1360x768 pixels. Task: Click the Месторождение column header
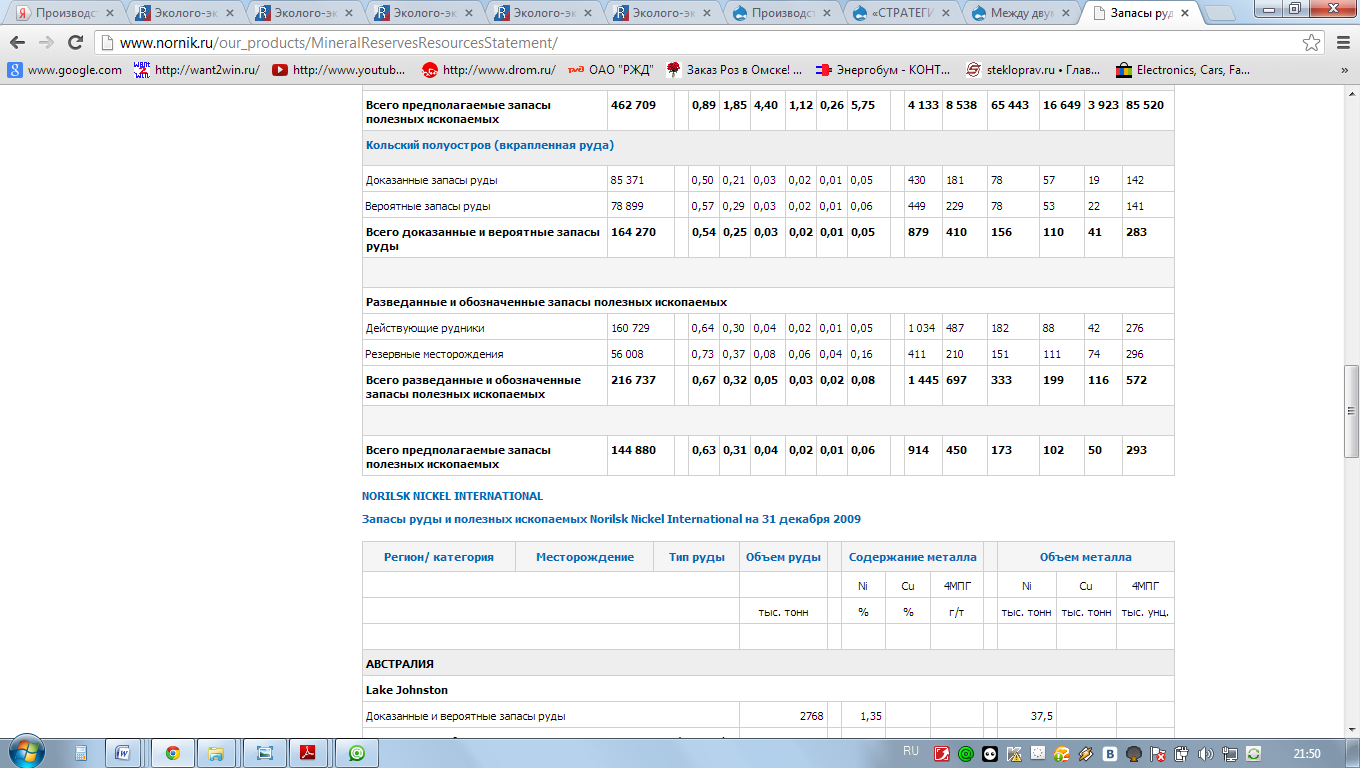(x=585, y=557)
